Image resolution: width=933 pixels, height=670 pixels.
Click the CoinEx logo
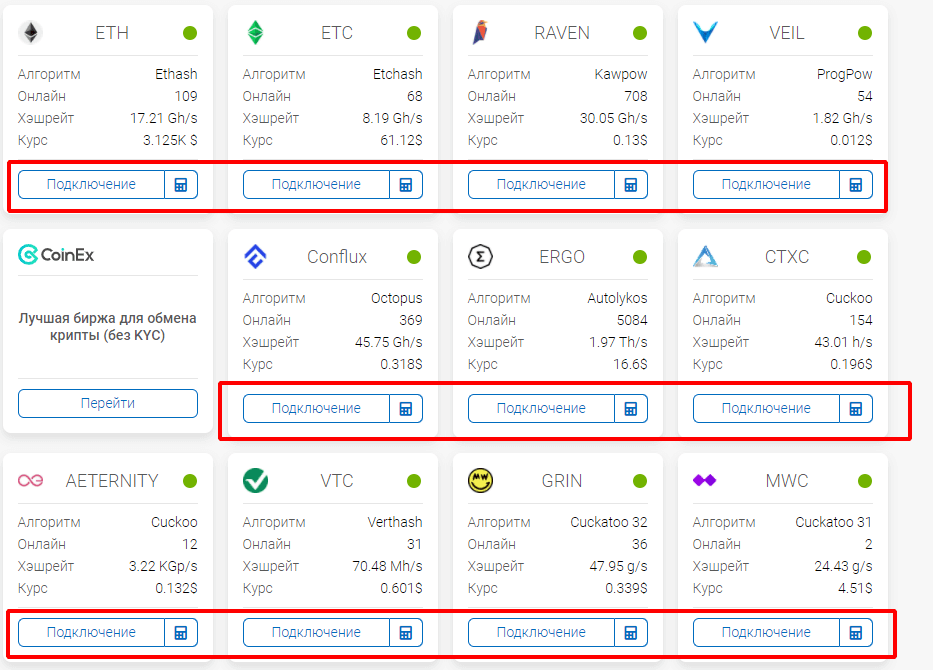click(x=56, y=255)
